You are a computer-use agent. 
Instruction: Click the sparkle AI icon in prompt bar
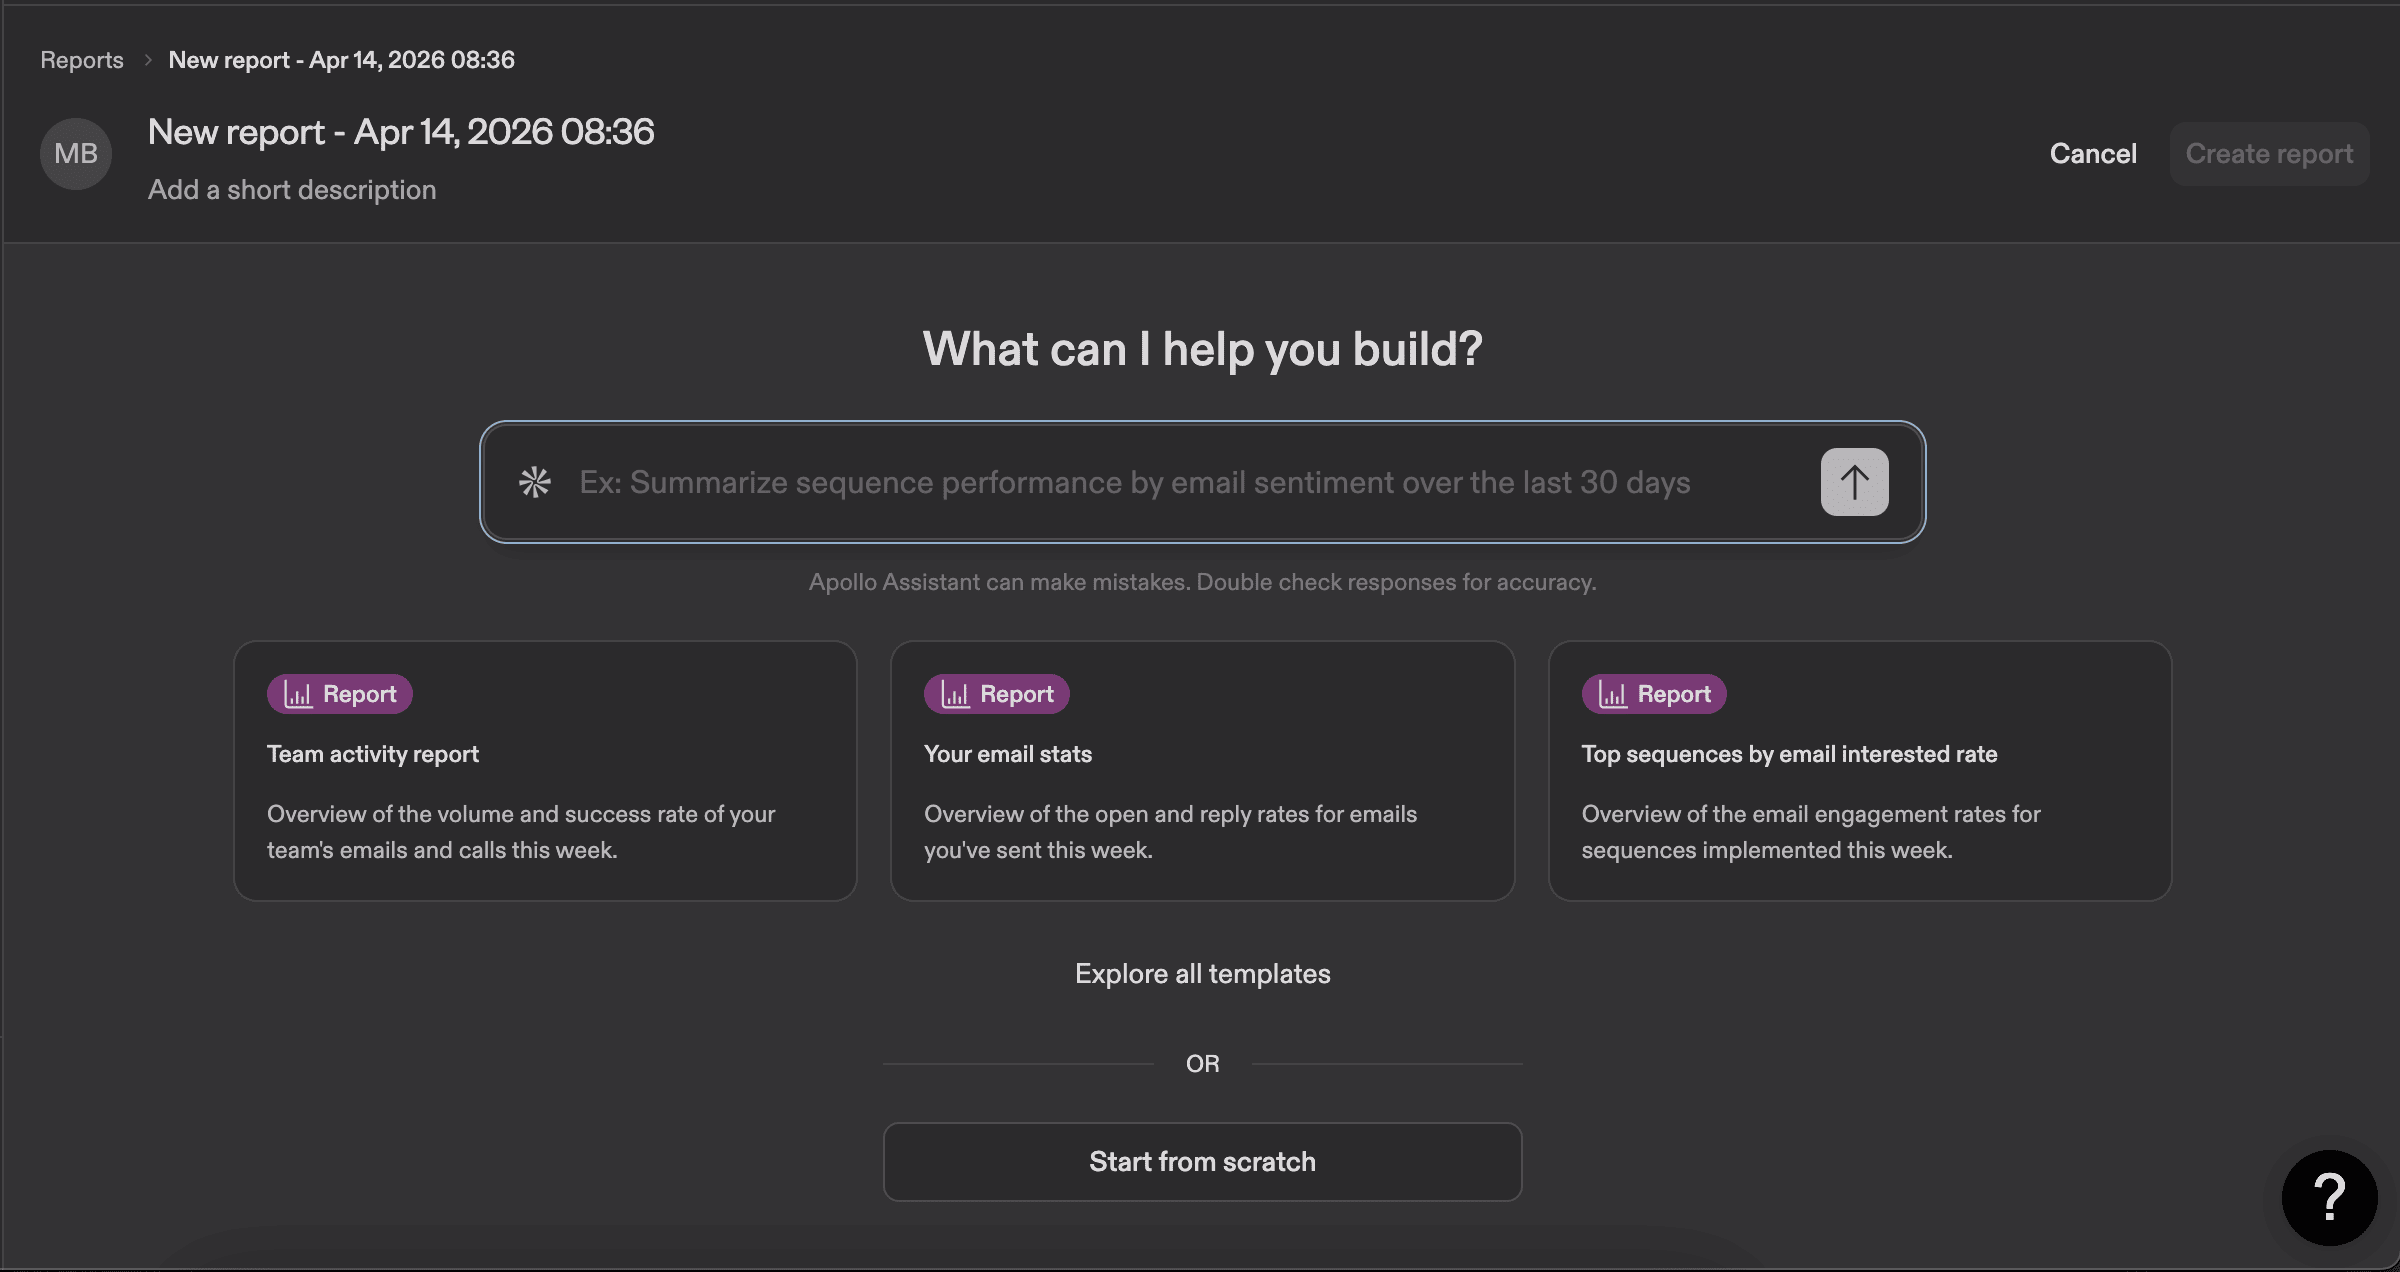pos(535,482)
